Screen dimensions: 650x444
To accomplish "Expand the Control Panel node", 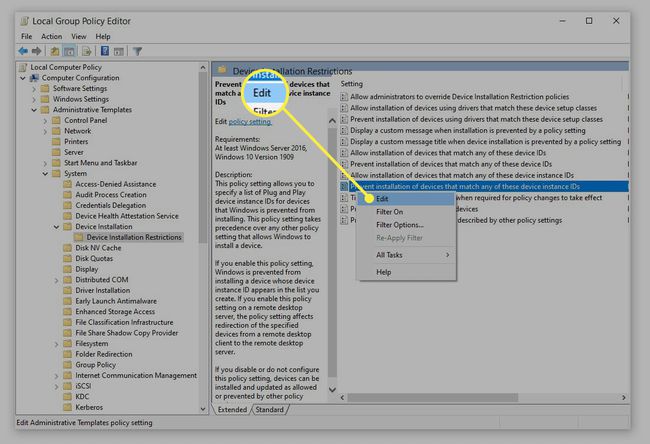I will (45, 121).
